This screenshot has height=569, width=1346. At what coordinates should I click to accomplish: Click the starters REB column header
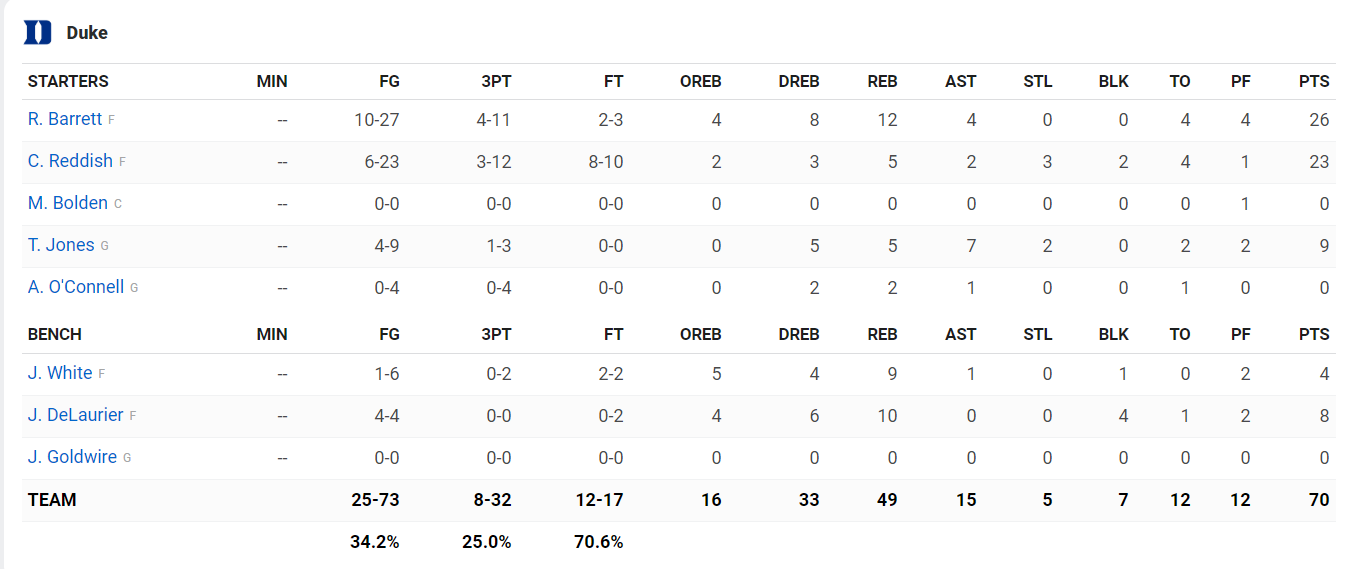tap(882, 82)
